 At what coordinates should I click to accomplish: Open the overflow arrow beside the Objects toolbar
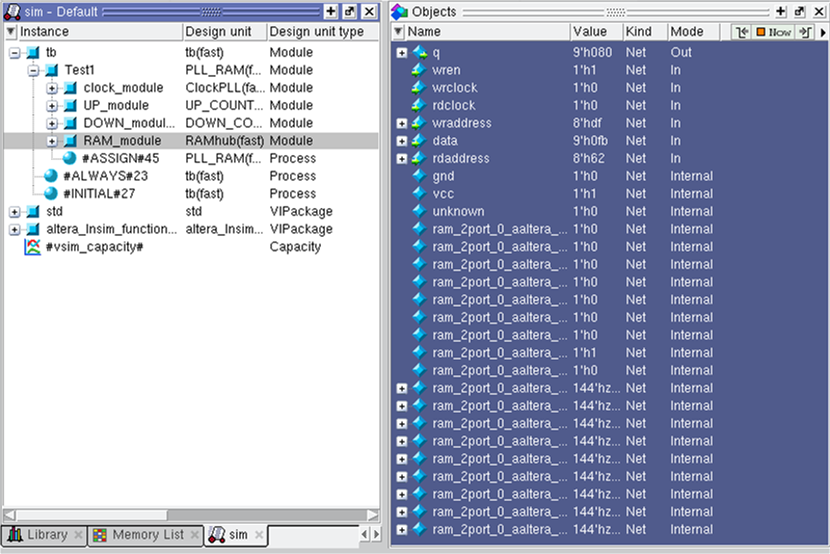(x=823, y=32)
